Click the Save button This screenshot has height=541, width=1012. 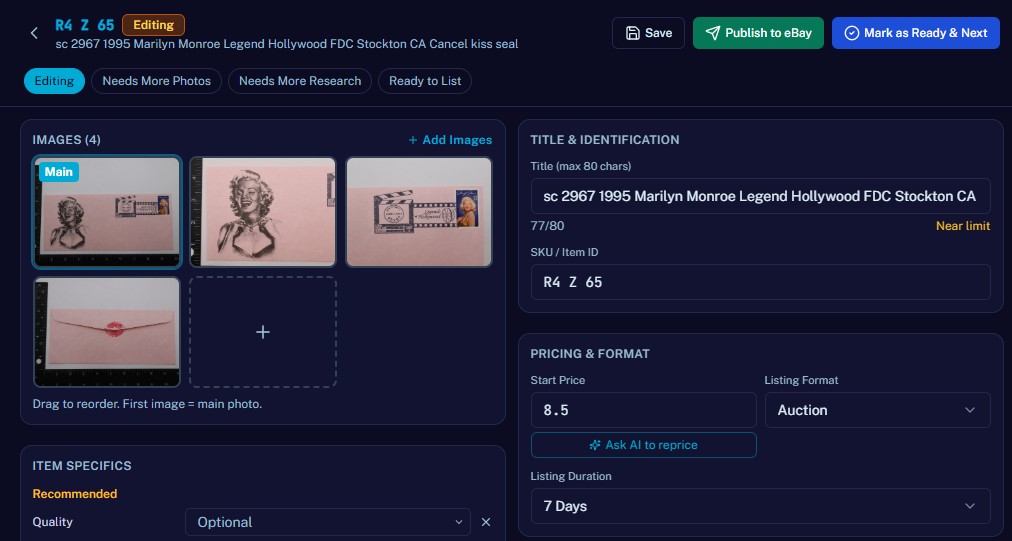[648, 33]
